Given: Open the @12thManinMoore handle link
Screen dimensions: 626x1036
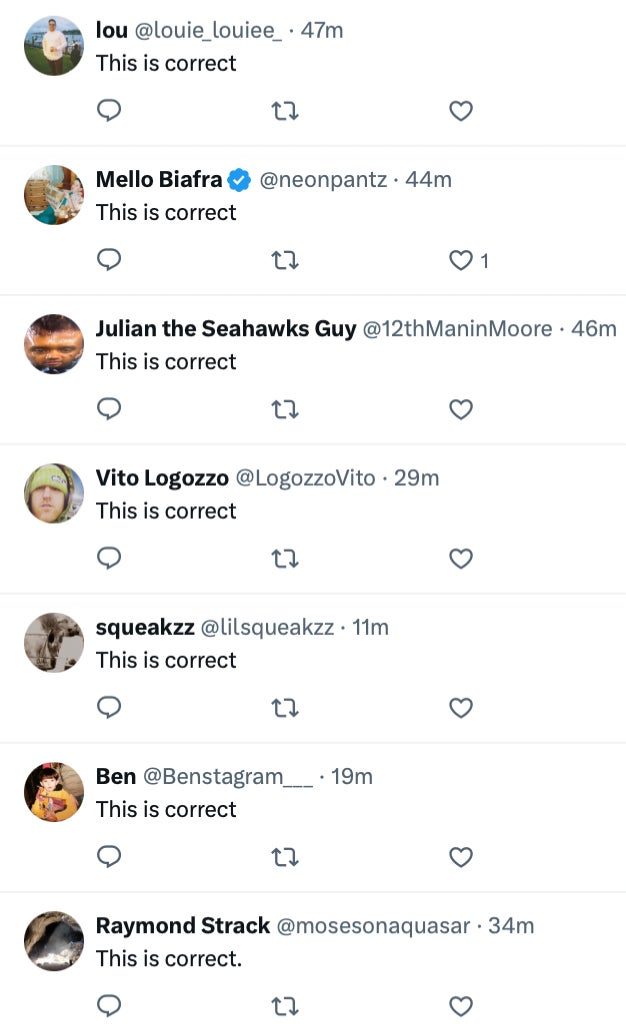Looking at the screenshot, I should 458,329.
